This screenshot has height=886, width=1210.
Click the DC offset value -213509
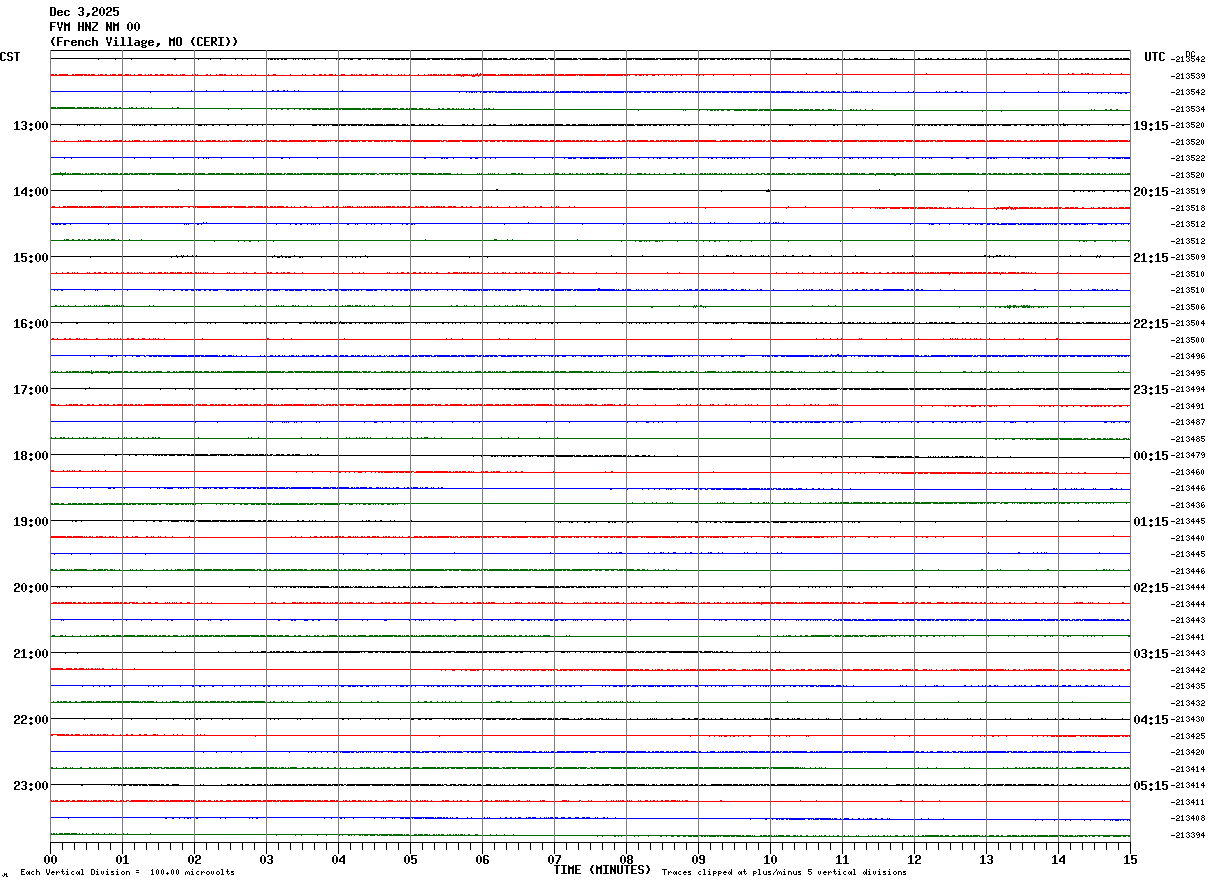coord(1188,258)
